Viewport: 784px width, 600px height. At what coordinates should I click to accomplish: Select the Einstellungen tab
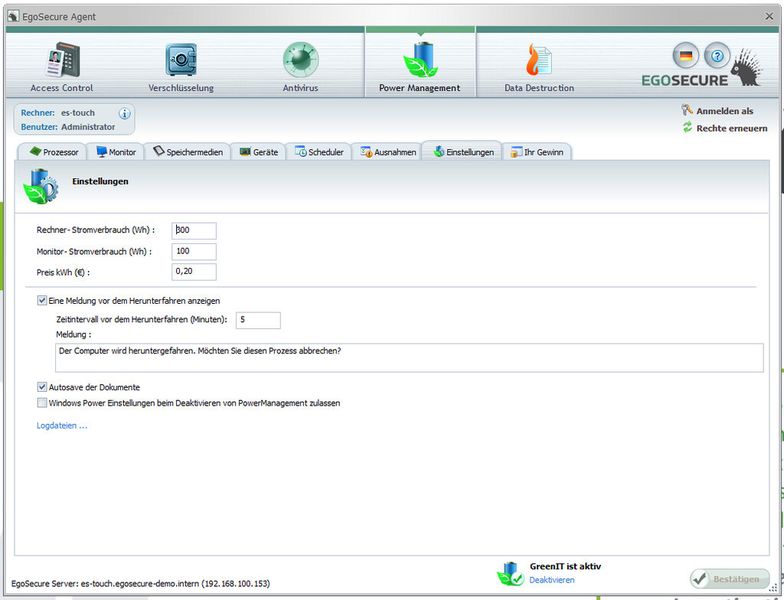464,152
